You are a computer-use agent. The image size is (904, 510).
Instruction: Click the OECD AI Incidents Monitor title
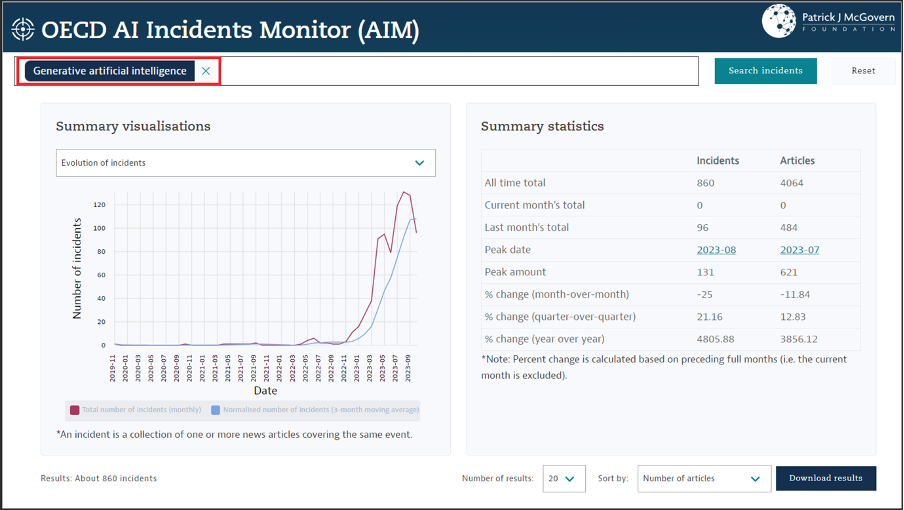tap(230, 29)
